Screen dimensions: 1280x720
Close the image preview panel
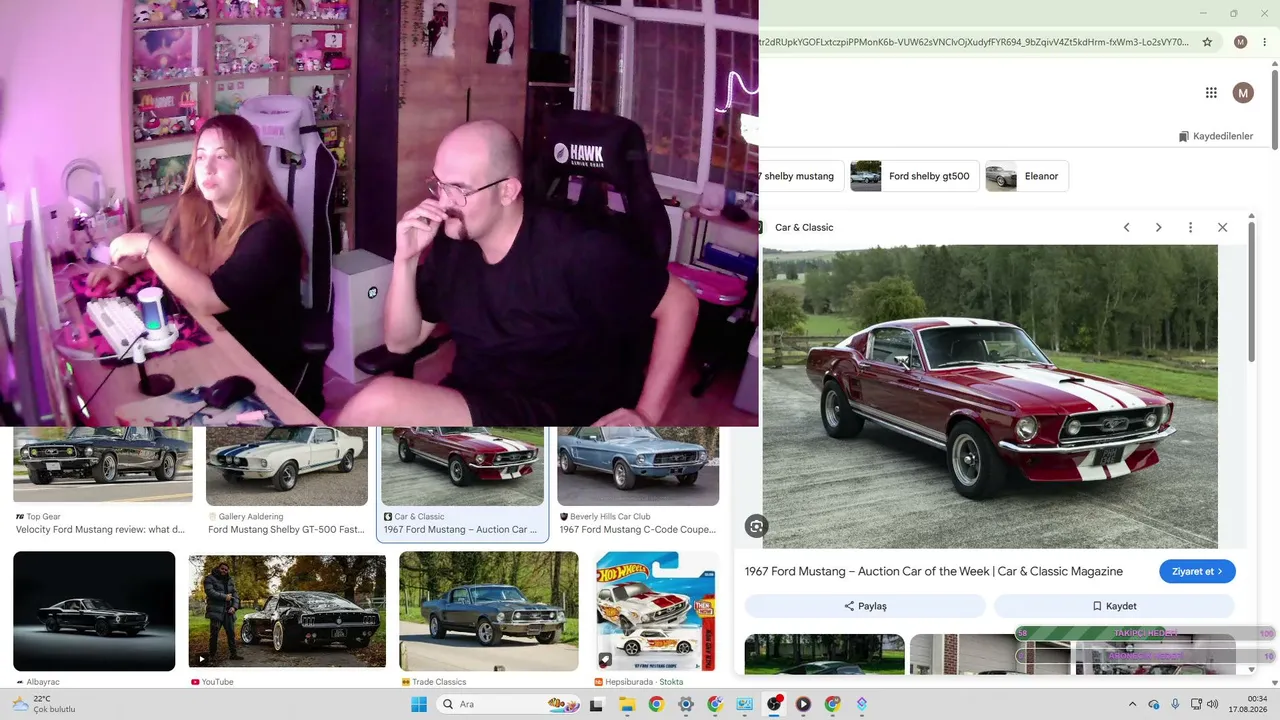click(1222, 228)
